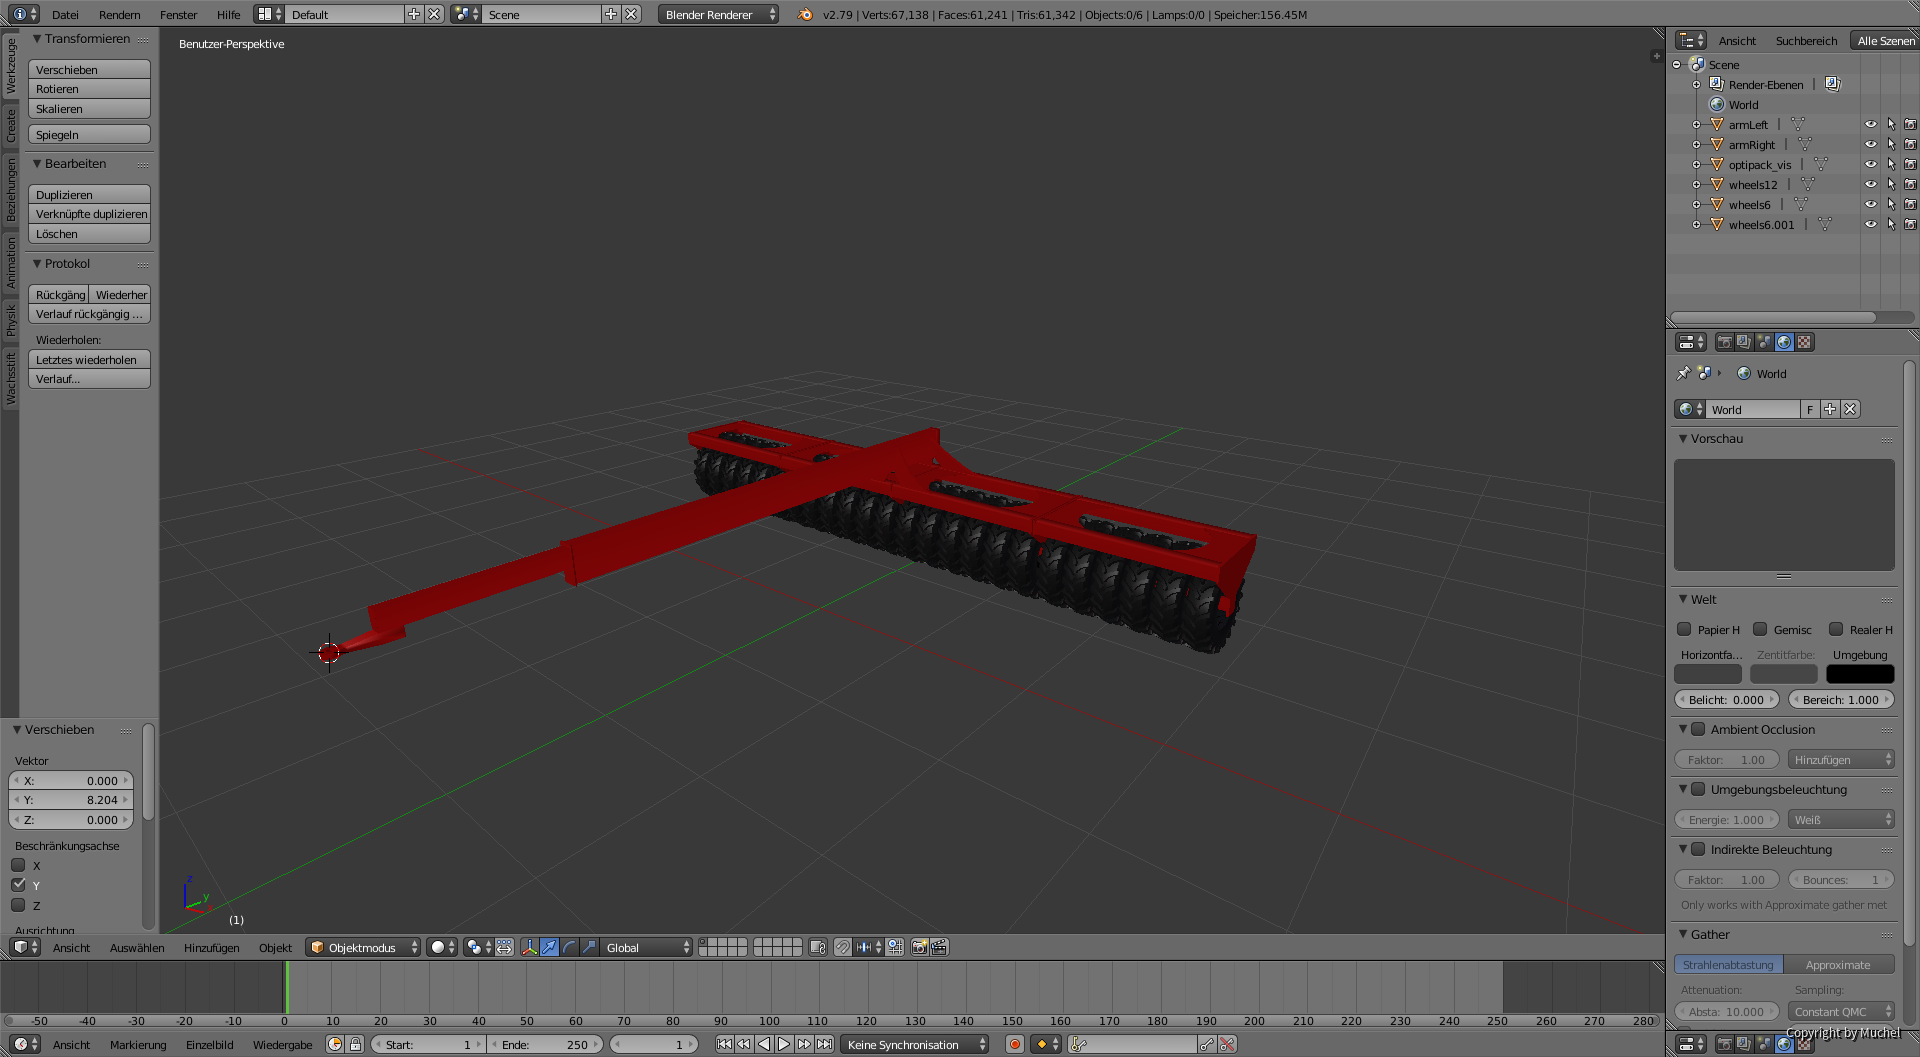Enable the Indirekte Beleuchtung checkbox
Viewport: 1920px width, 1057px height.
[x=1698, y=849]
